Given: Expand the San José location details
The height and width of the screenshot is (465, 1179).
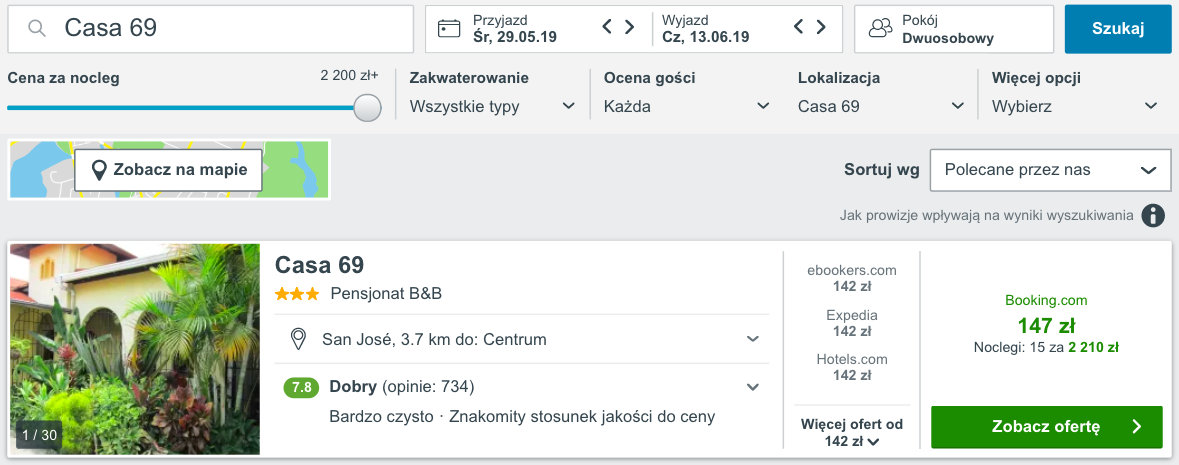Looking at the screenshot, I should (x=753, y=339).
